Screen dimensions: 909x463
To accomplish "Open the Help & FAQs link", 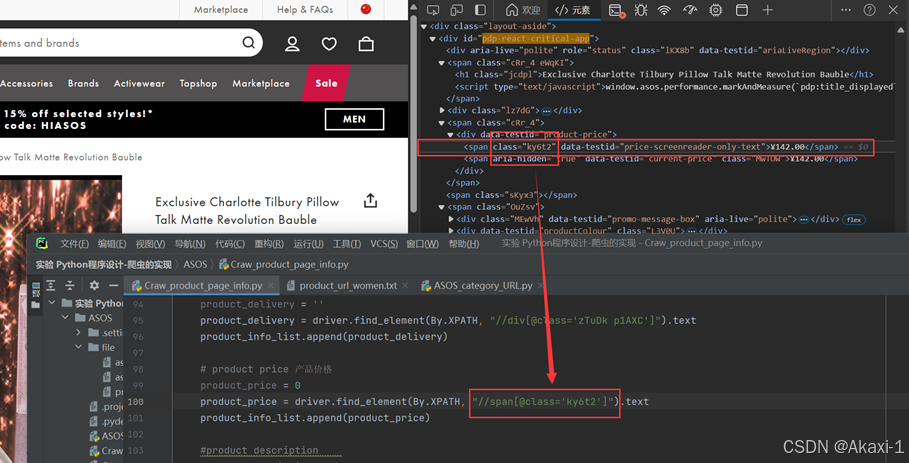I will (305, 9).
